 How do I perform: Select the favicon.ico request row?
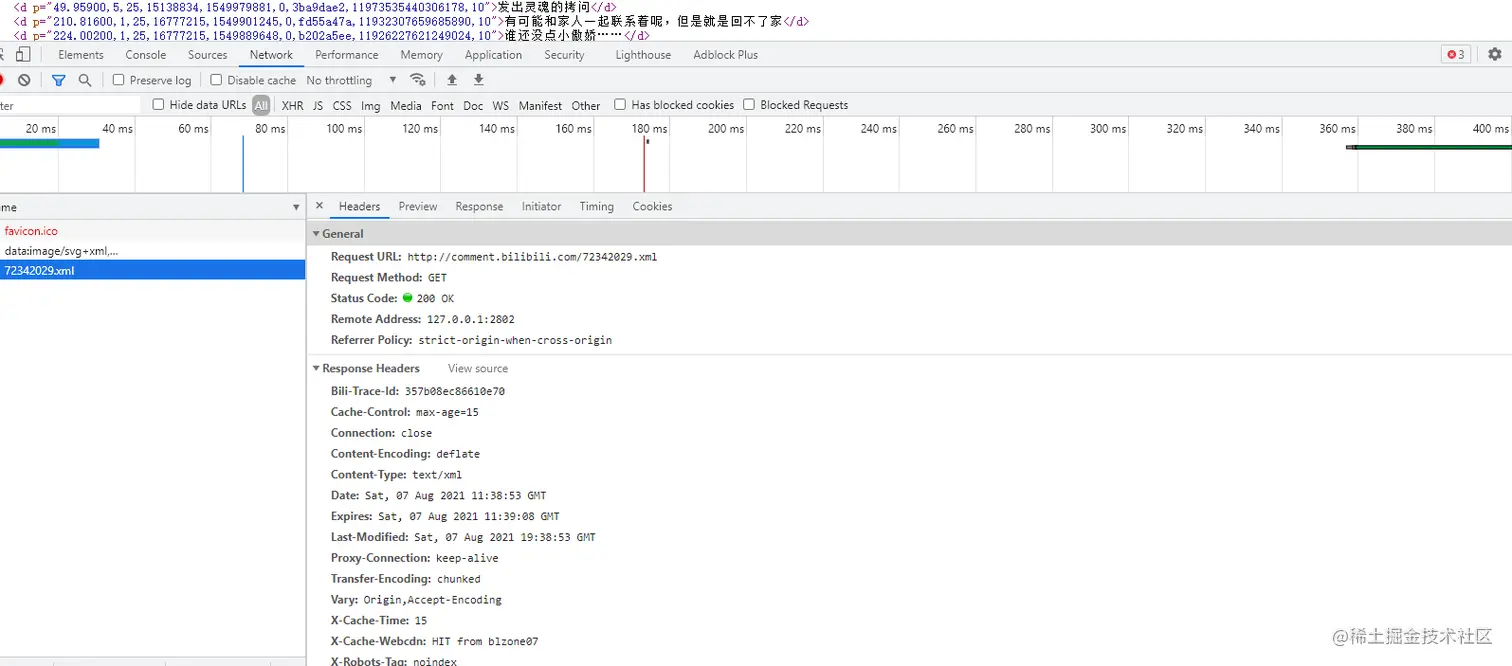[152, 231]
